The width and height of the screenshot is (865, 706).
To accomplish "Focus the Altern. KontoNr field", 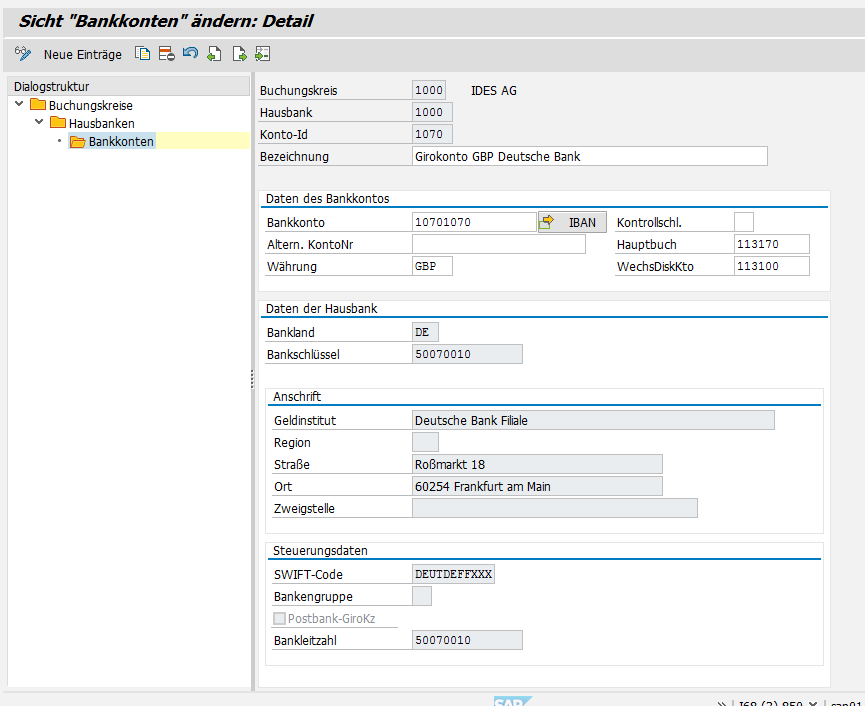I will point(498,244).
